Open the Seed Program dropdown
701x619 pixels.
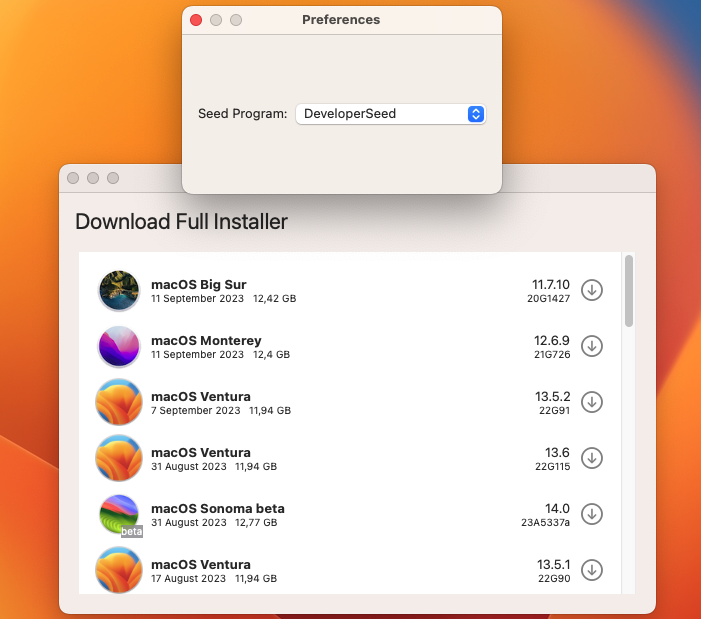click(390, 114)
